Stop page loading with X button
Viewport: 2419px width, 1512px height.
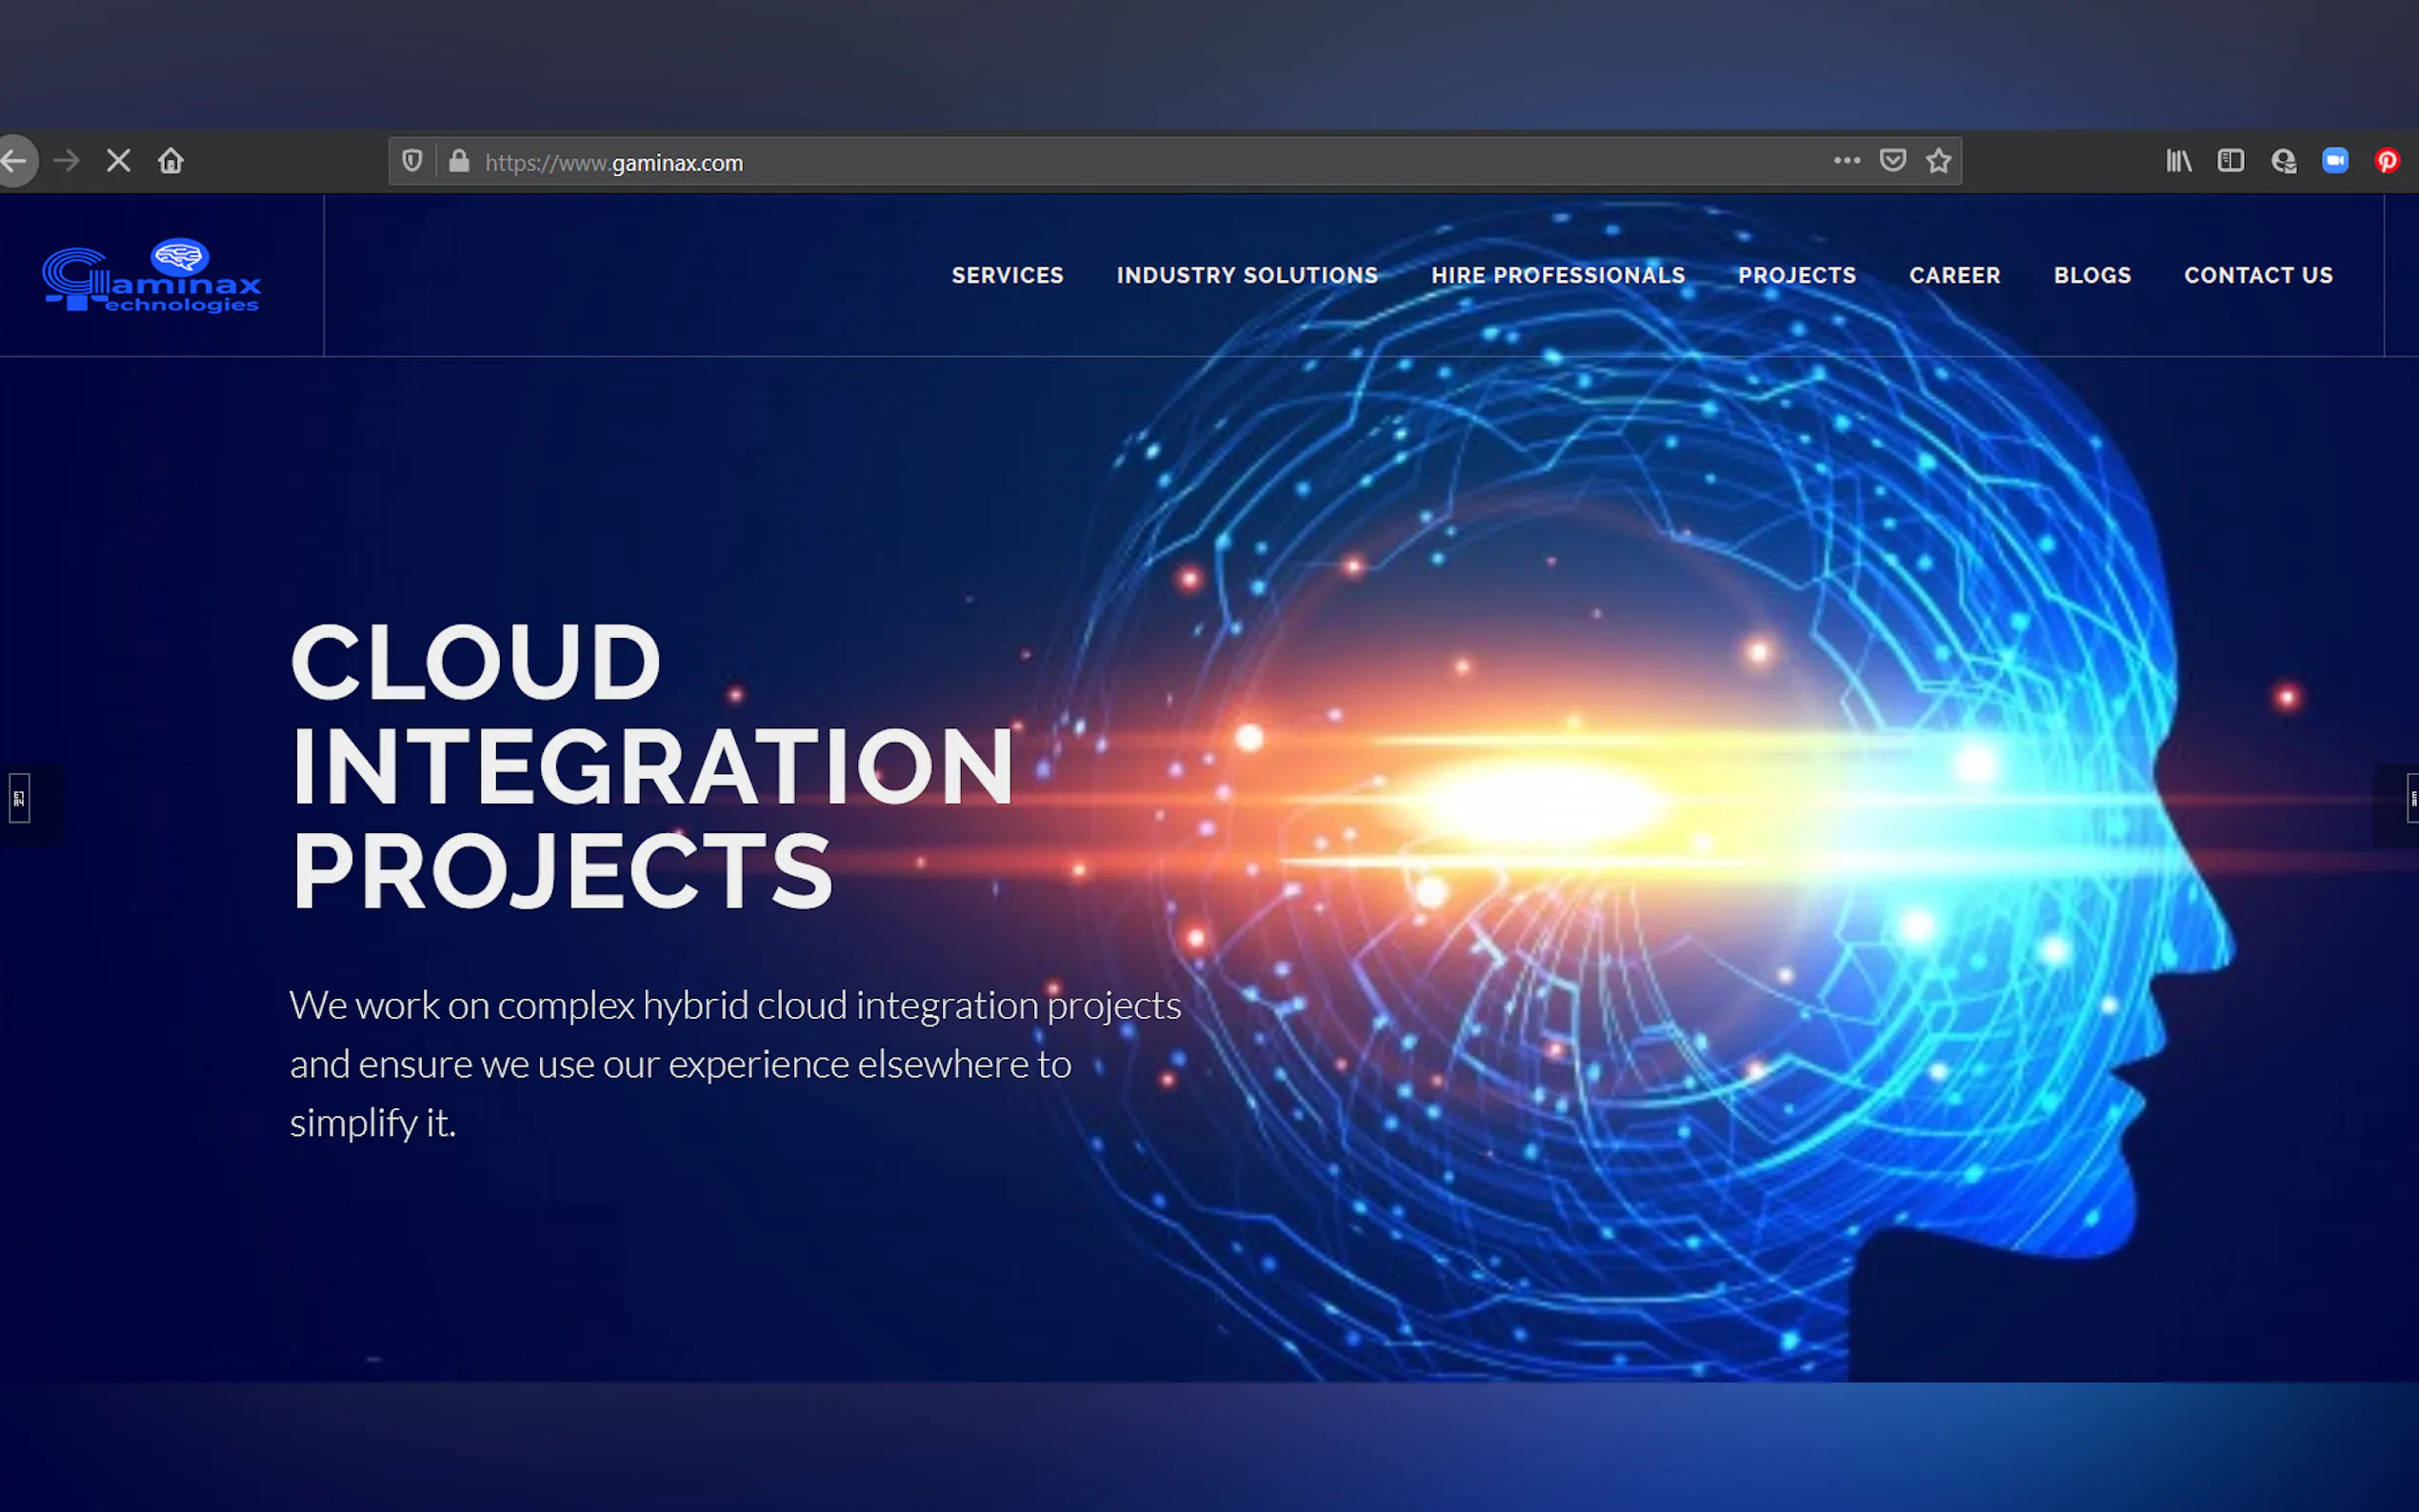[118, 161]
